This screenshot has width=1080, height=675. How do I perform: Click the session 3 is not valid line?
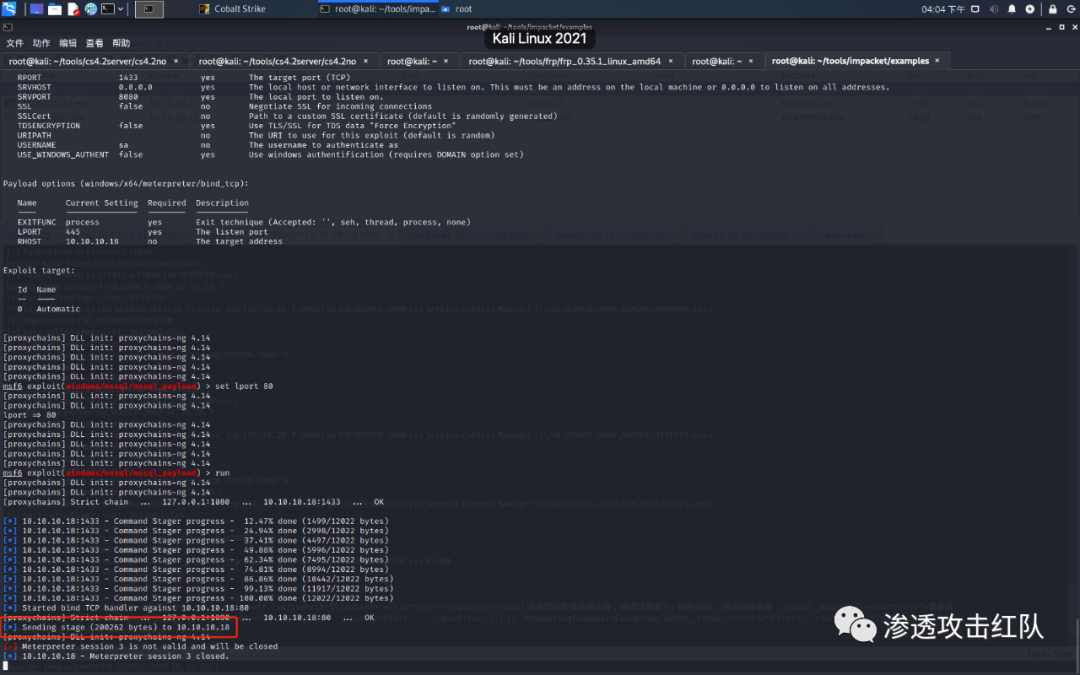pos(141,646)
